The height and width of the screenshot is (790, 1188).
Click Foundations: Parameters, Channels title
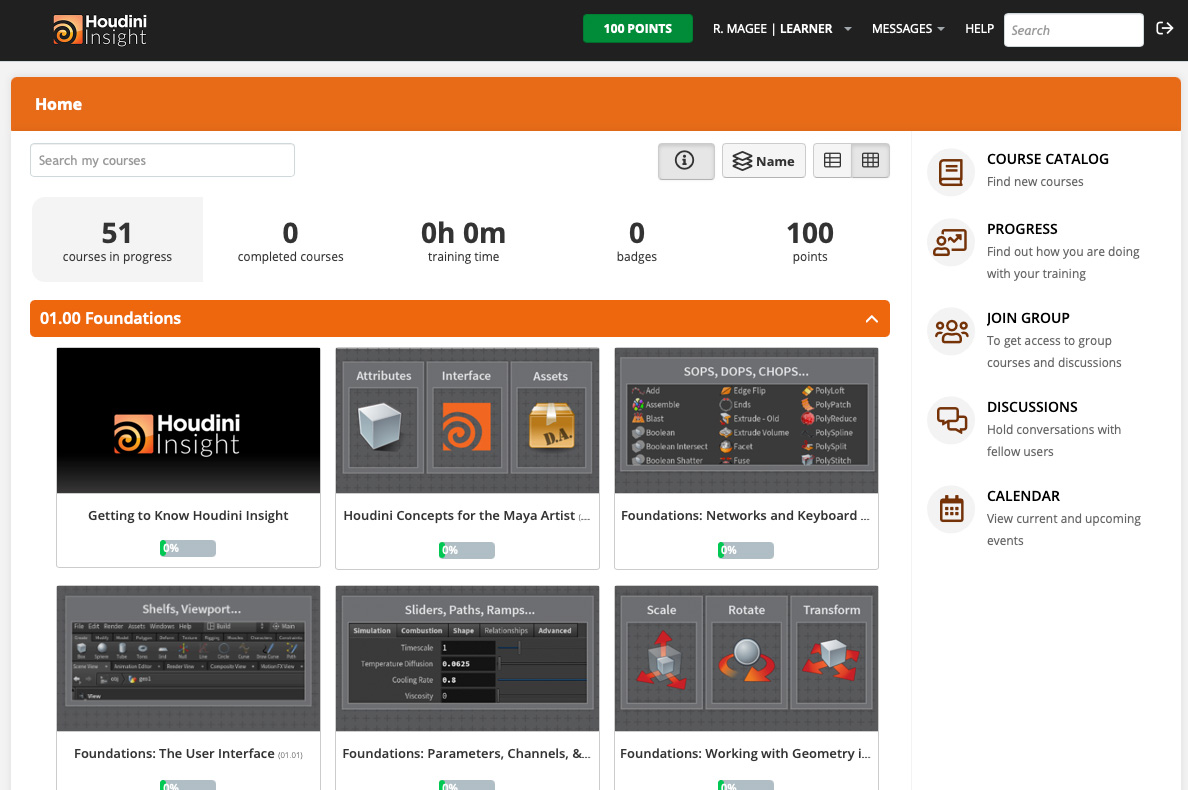[x=466, y=754]
